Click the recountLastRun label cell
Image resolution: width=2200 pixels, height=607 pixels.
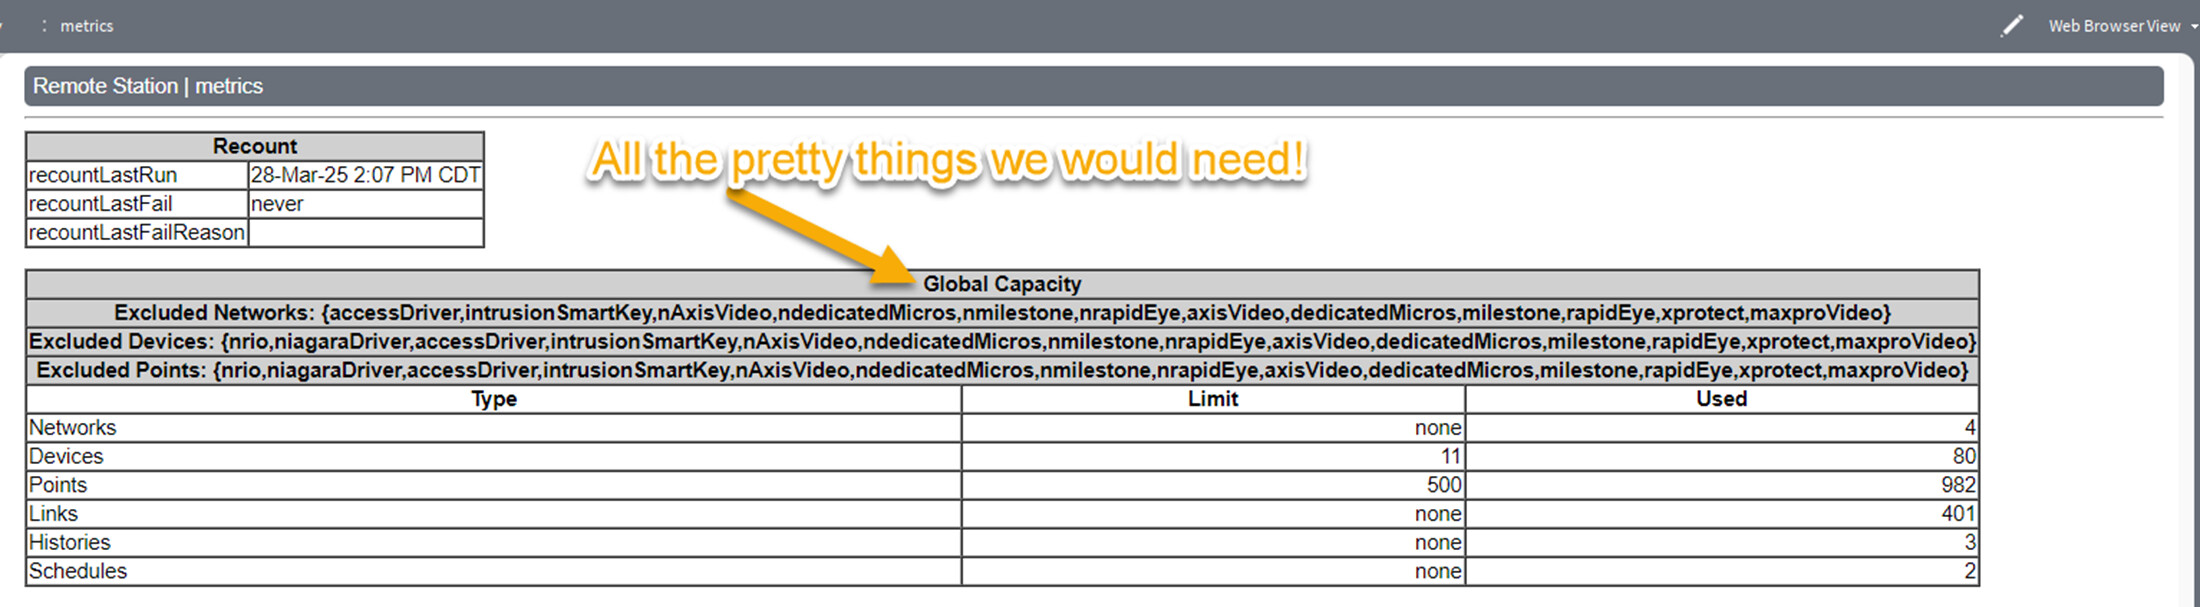coord(103,175)
